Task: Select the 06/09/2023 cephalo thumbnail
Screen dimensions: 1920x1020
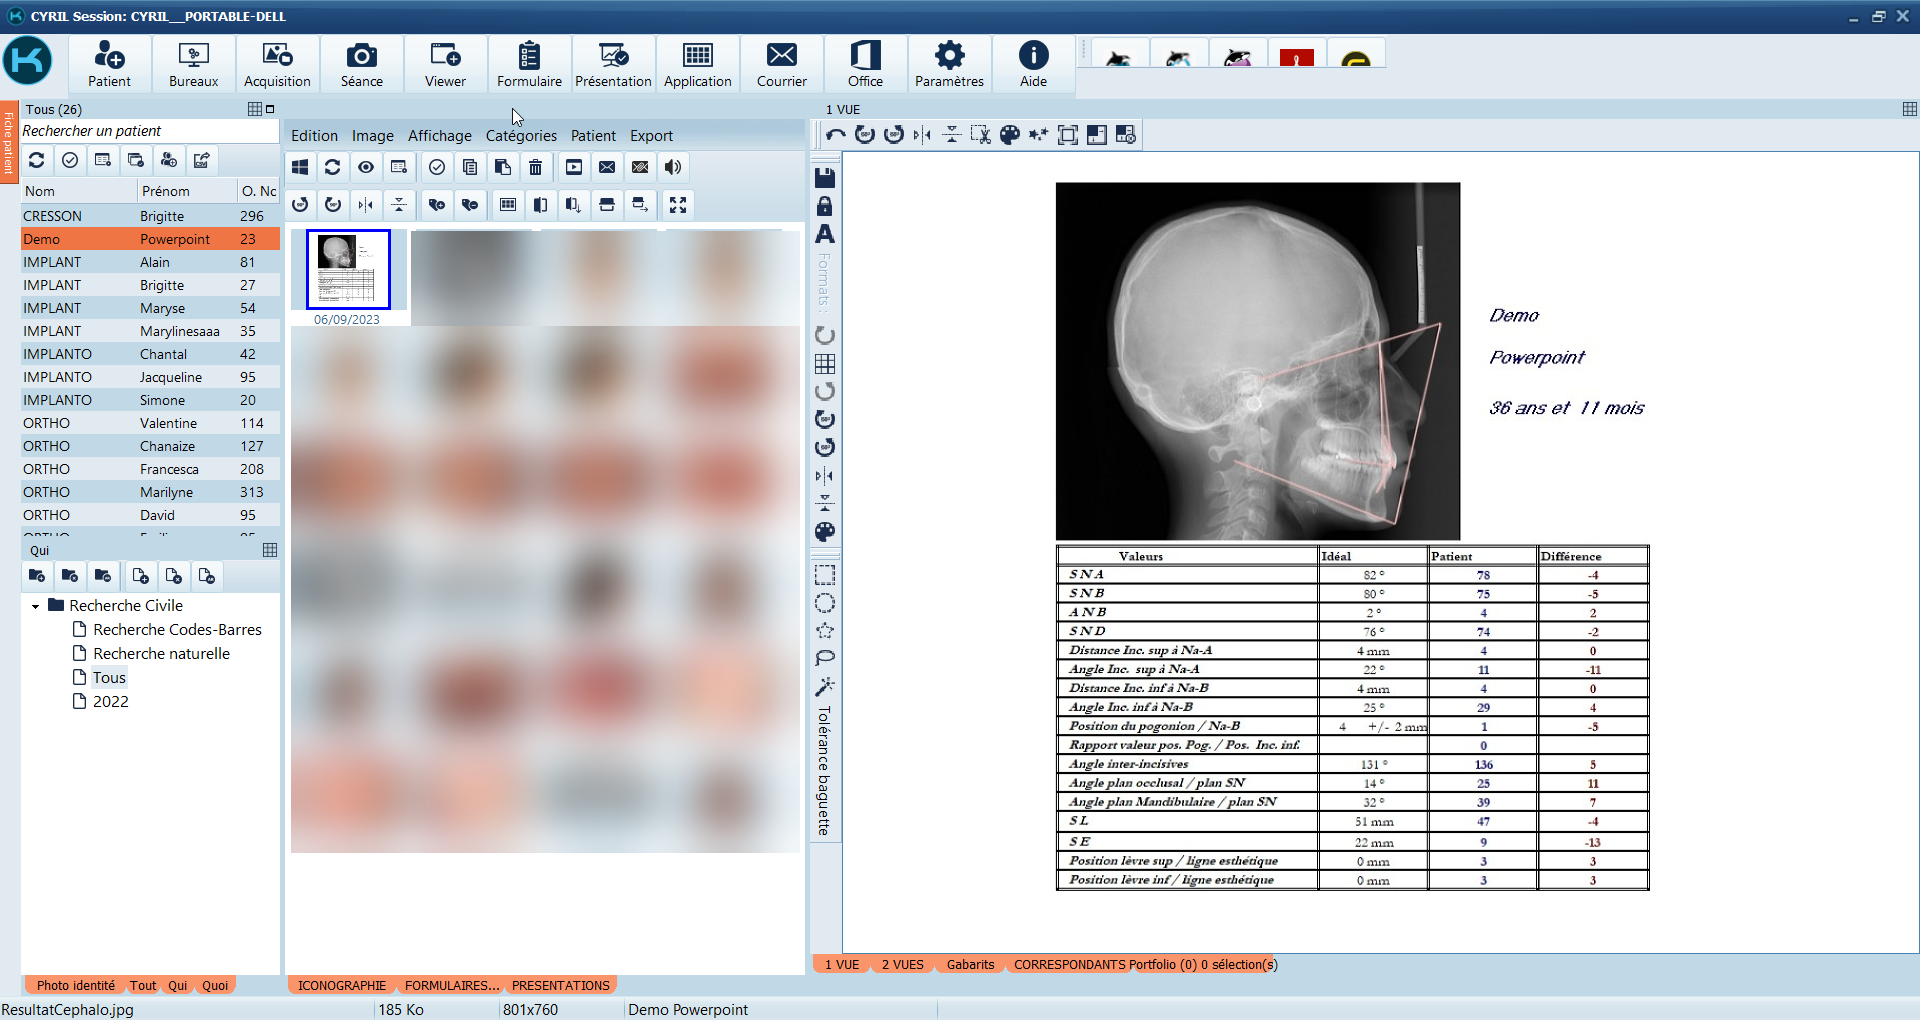Action: tap(348, 268)
